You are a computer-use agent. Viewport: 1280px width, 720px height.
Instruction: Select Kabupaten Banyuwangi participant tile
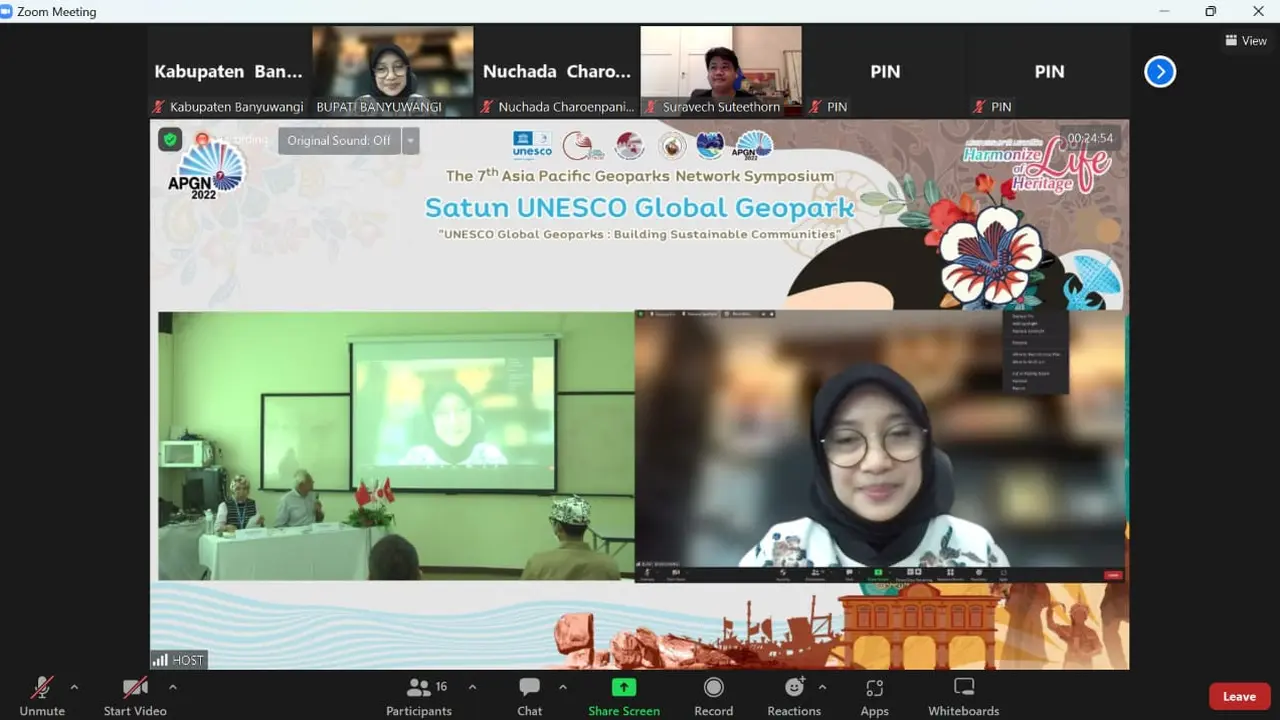tap(228, 72)
